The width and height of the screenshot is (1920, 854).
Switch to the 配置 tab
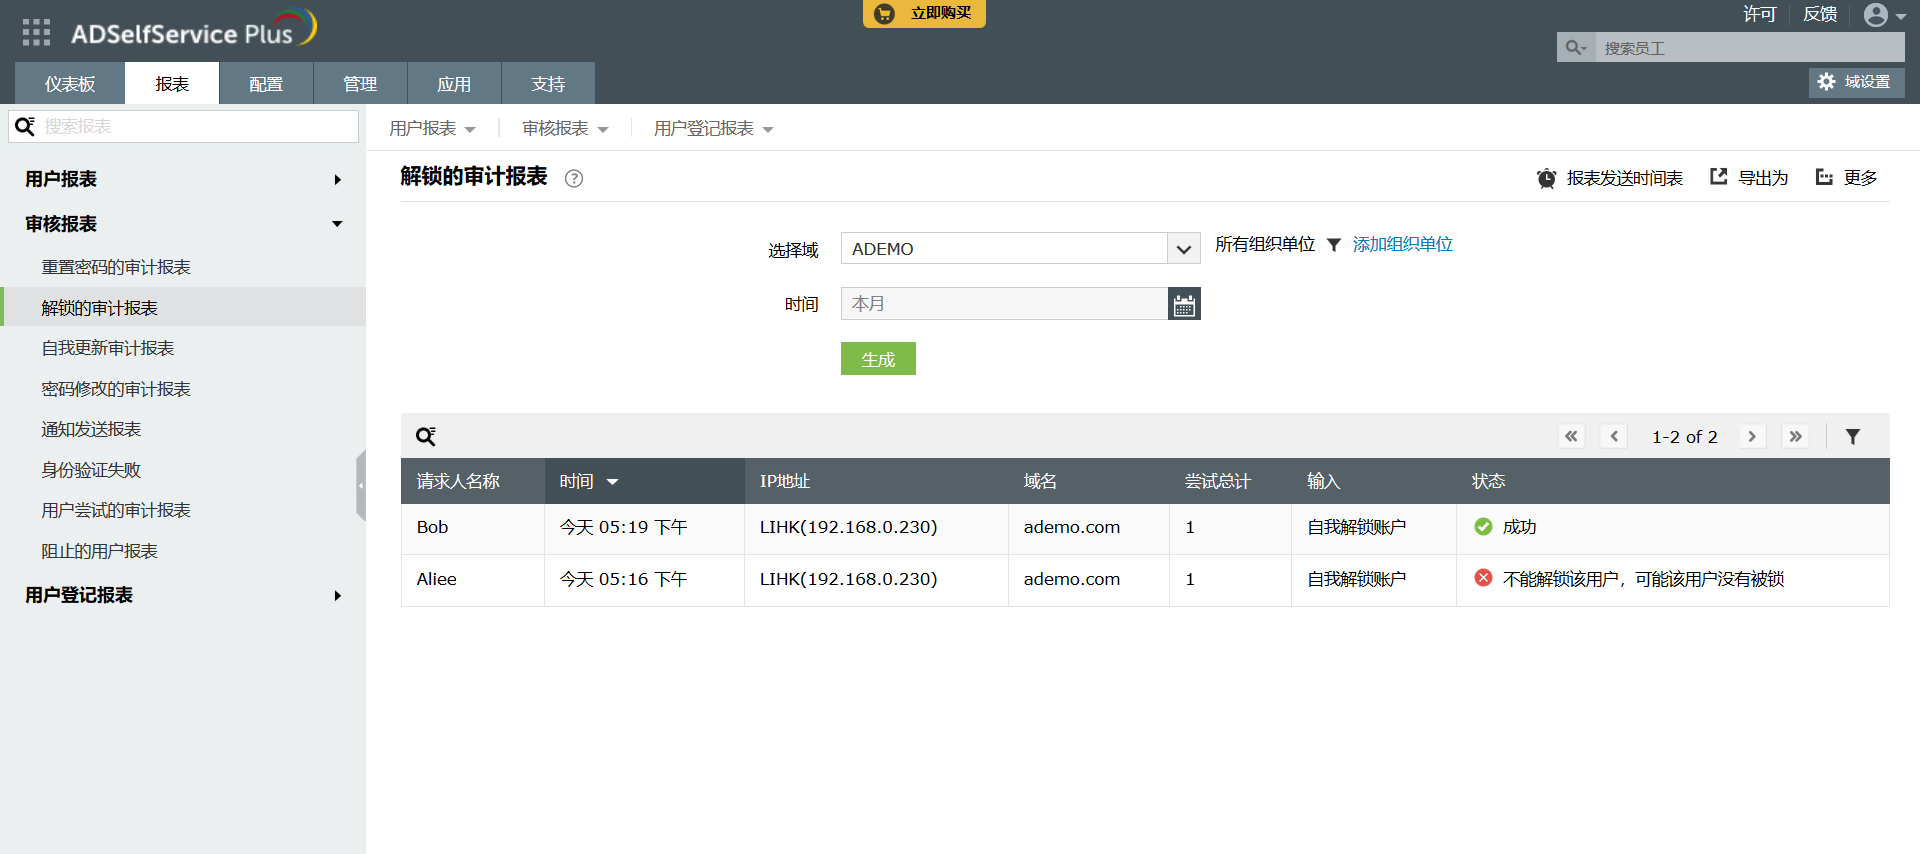[266, 84]
